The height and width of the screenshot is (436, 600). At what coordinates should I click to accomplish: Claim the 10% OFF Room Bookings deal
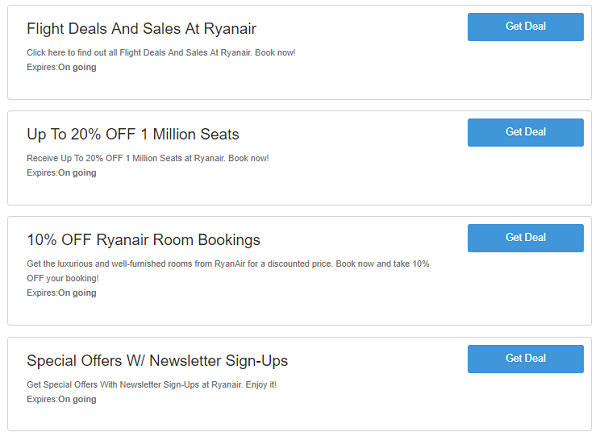525,238
